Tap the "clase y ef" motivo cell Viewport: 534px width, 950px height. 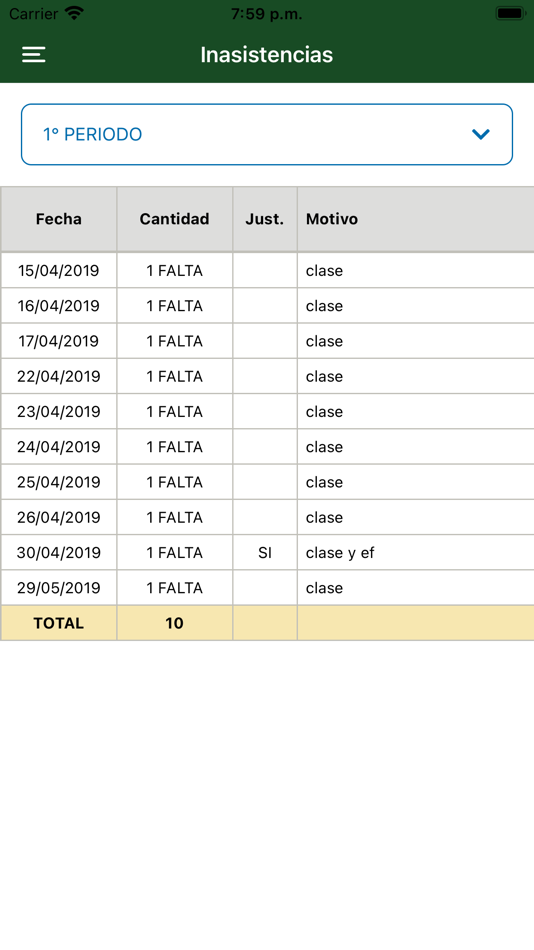[416, 553]
